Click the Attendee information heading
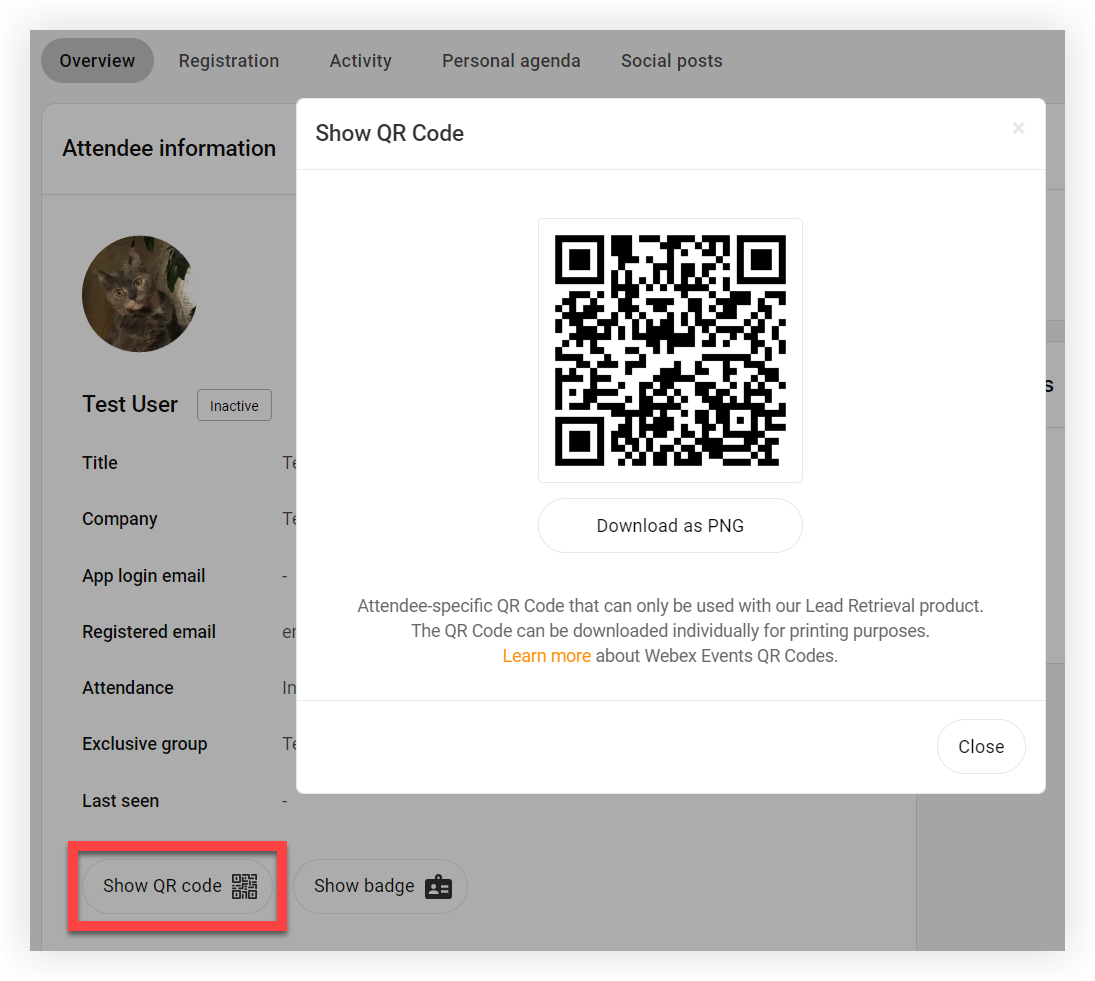The width and height of the screenshot is (1095, 981). click(x=169, y=148)
